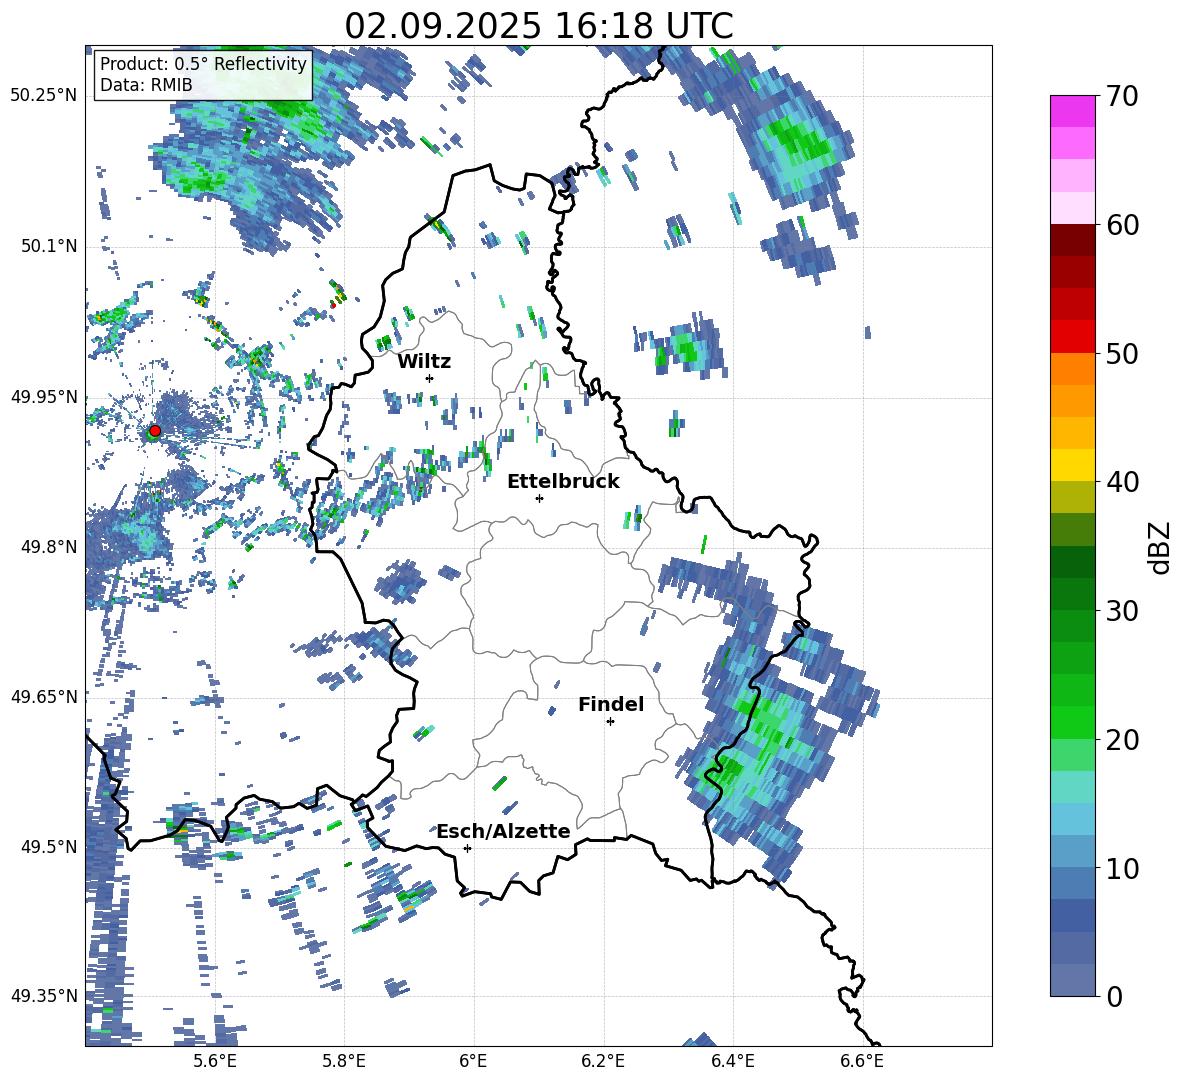Click the Esch/Alzette station cross marker

(x=467, y=848)
